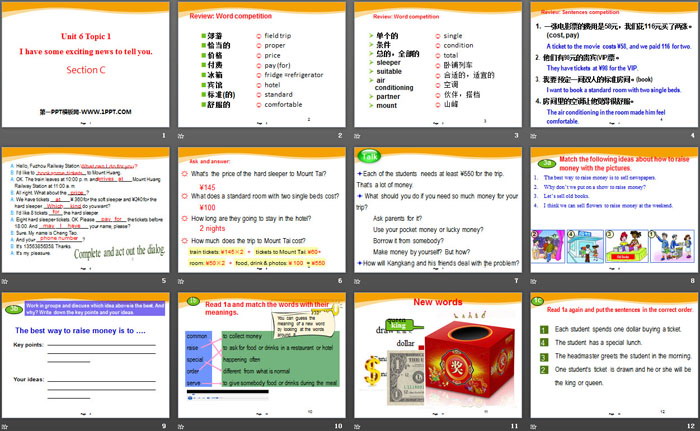Click animation star icon under slide 8
700x431 pixels.
(x=533, y=281)
